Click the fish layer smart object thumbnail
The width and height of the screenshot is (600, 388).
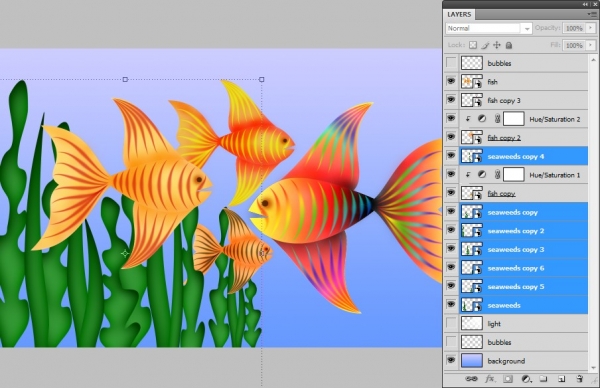tap(472, 82)
